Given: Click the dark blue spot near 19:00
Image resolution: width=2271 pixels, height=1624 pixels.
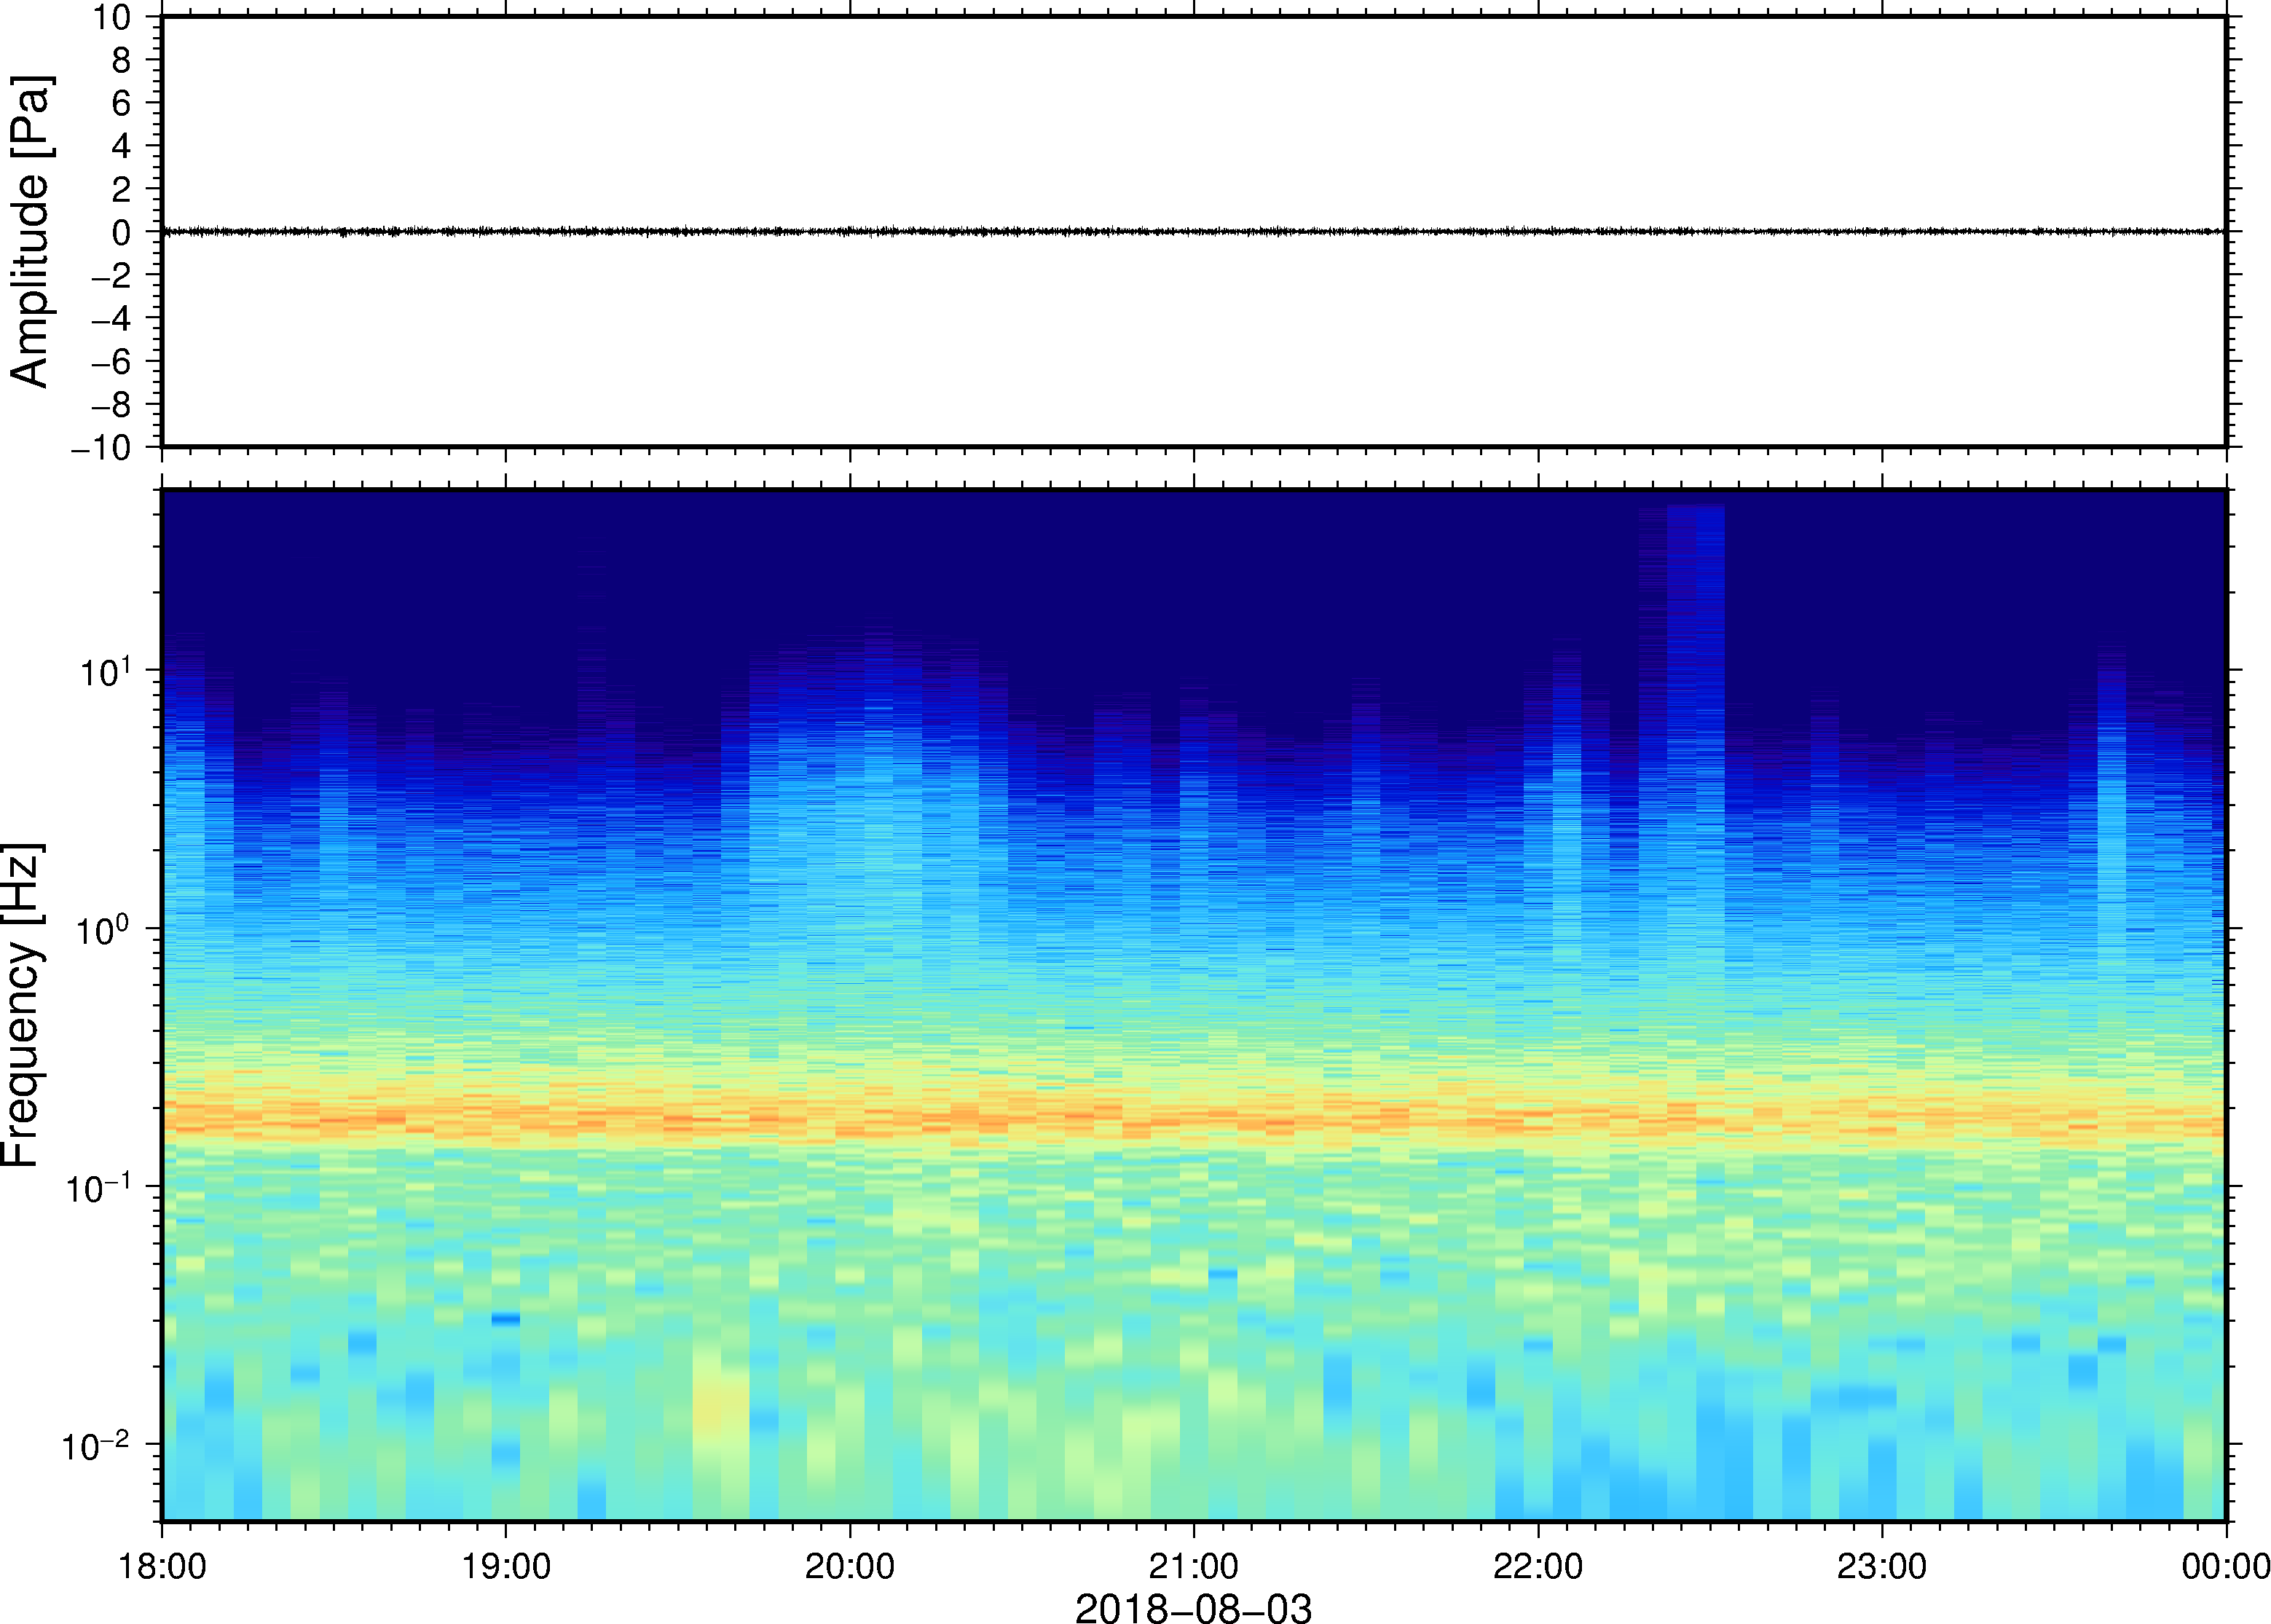Looking at the screenshot, I should (506, 1319).
